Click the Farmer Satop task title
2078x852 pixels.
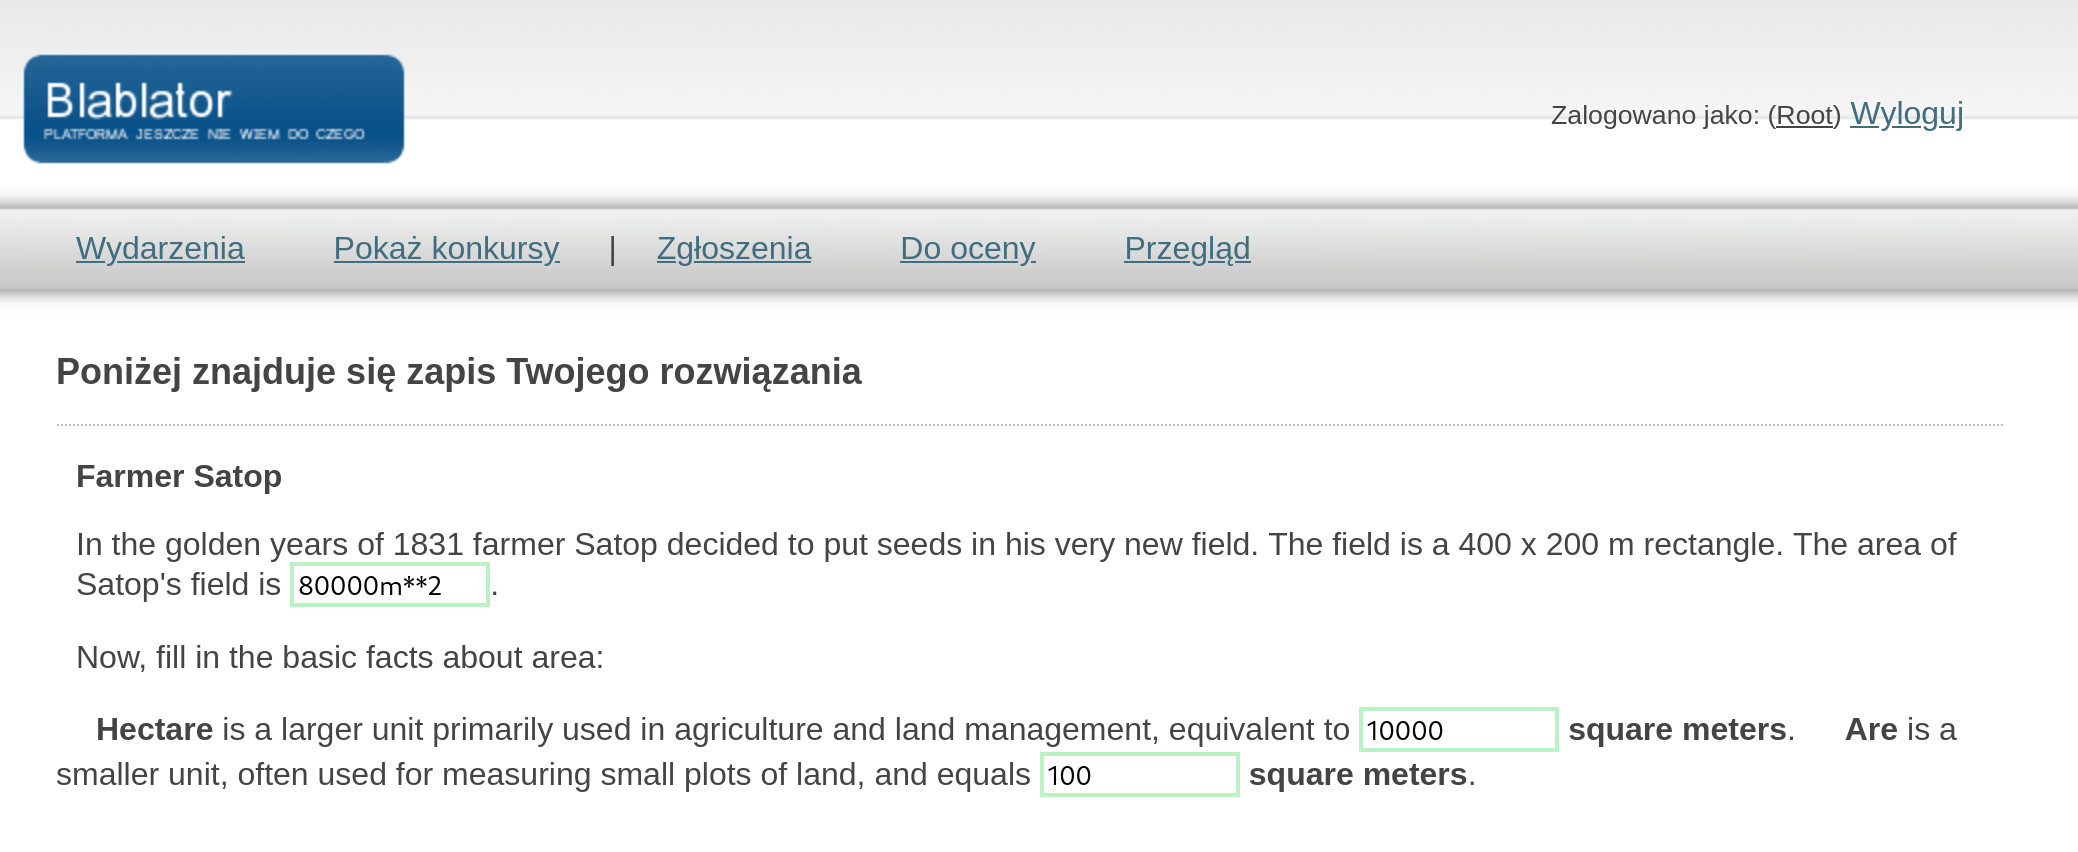[179, 477]
